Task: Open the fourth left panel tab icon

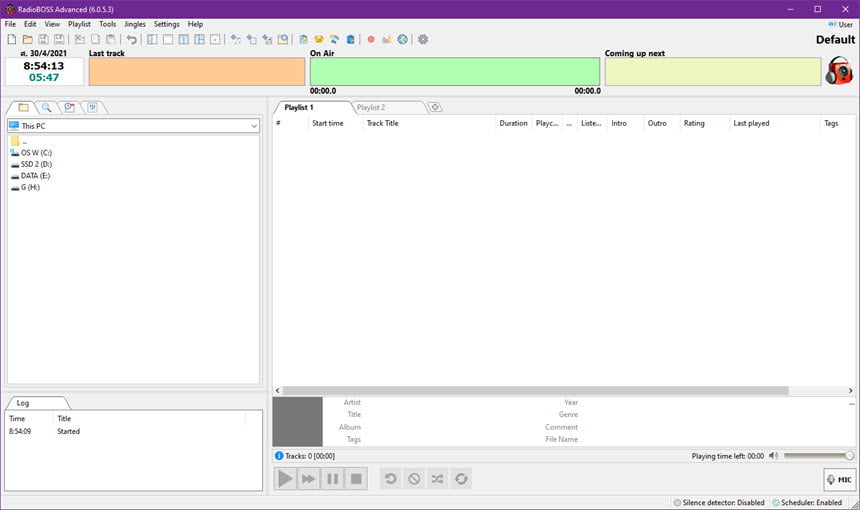Action: point(93,107)
